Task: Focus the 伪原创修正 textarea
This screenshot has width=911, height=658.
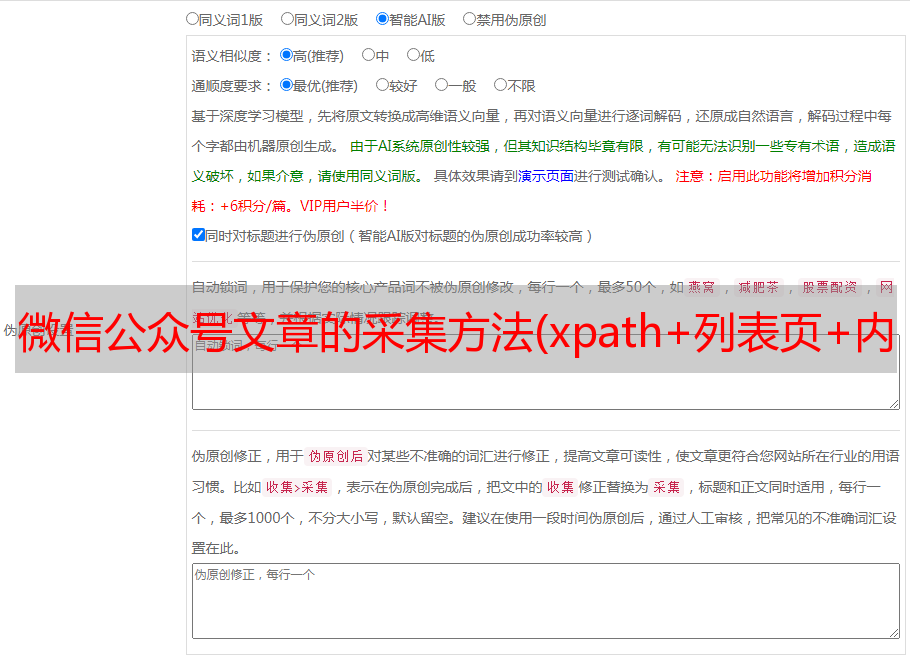Action: pyautogui.click(x=546, y=601)
